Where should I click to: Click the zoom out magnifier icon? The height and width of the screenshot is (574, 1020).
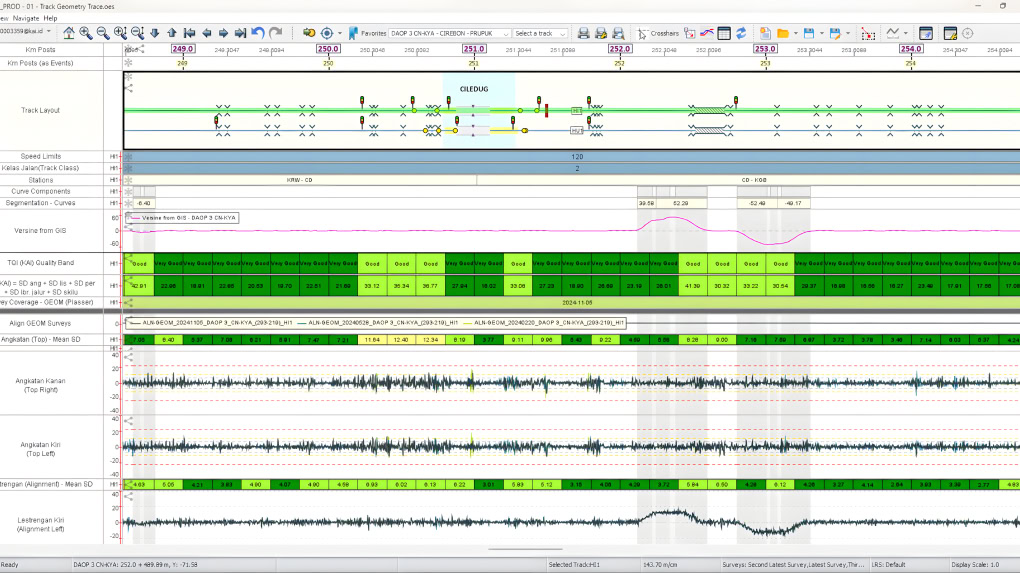(x=103, y=33)
